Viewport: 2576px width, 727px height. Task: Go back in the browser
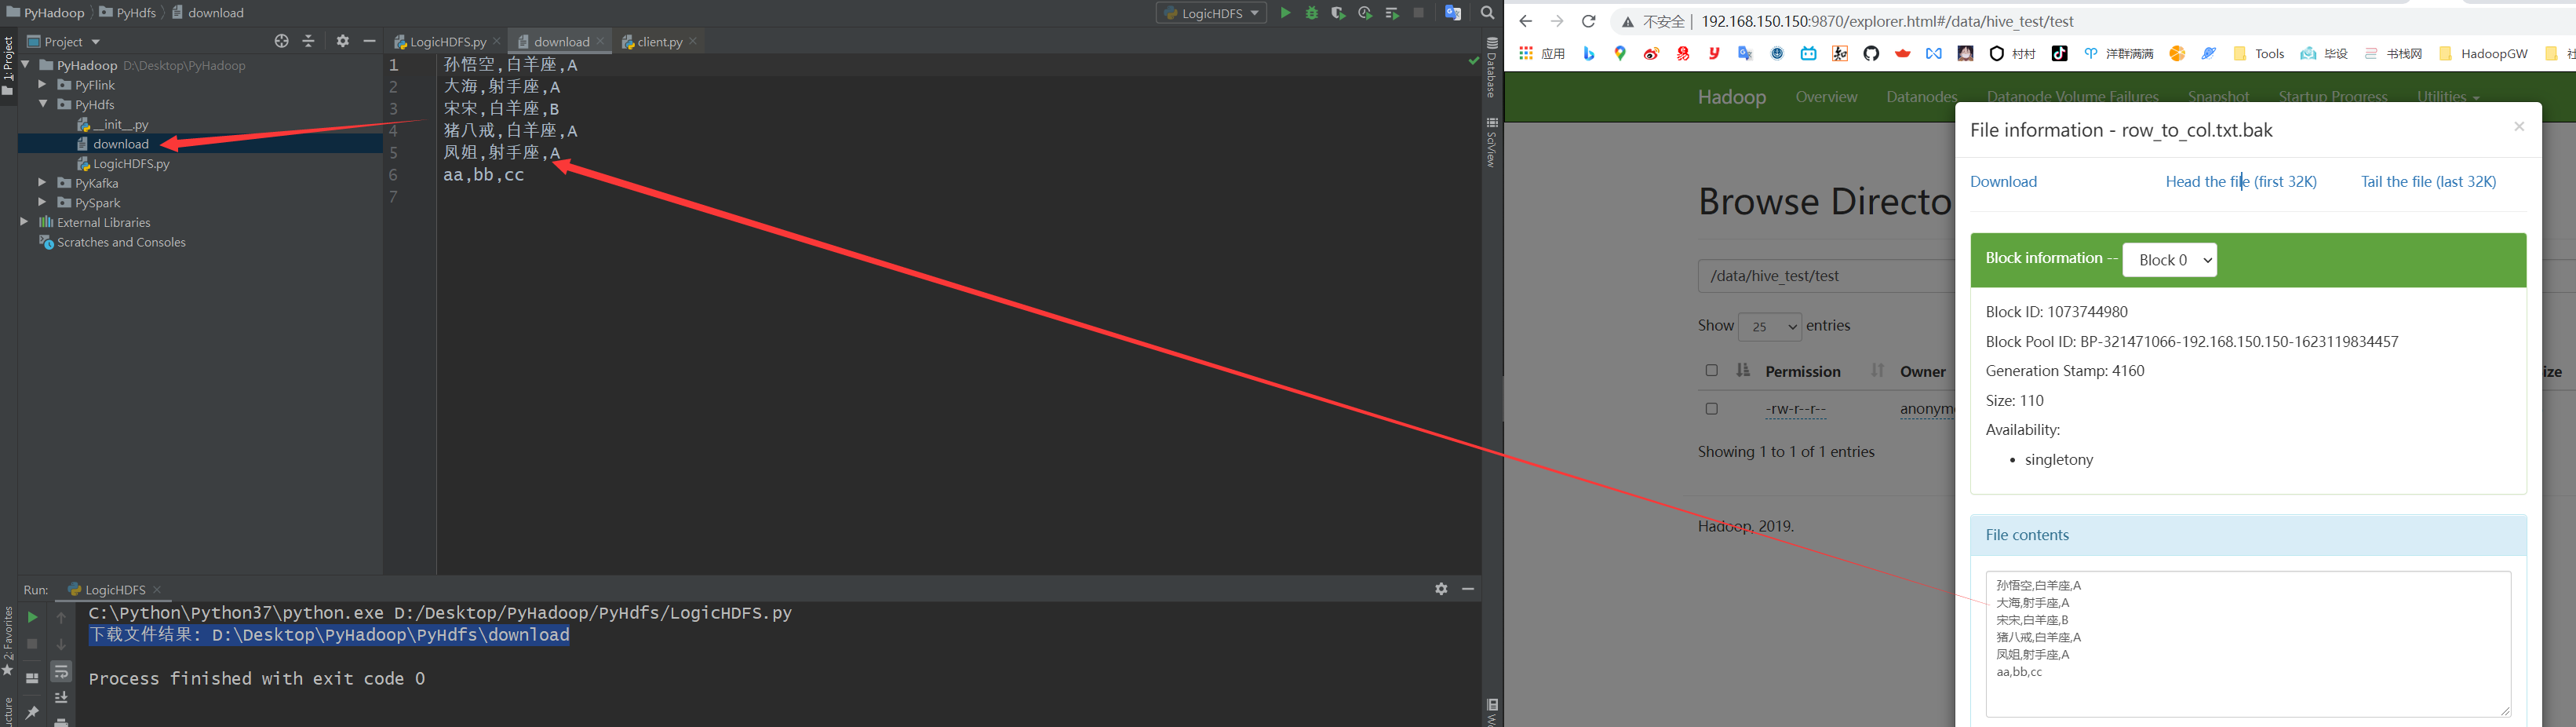(x=1525, y=21)
